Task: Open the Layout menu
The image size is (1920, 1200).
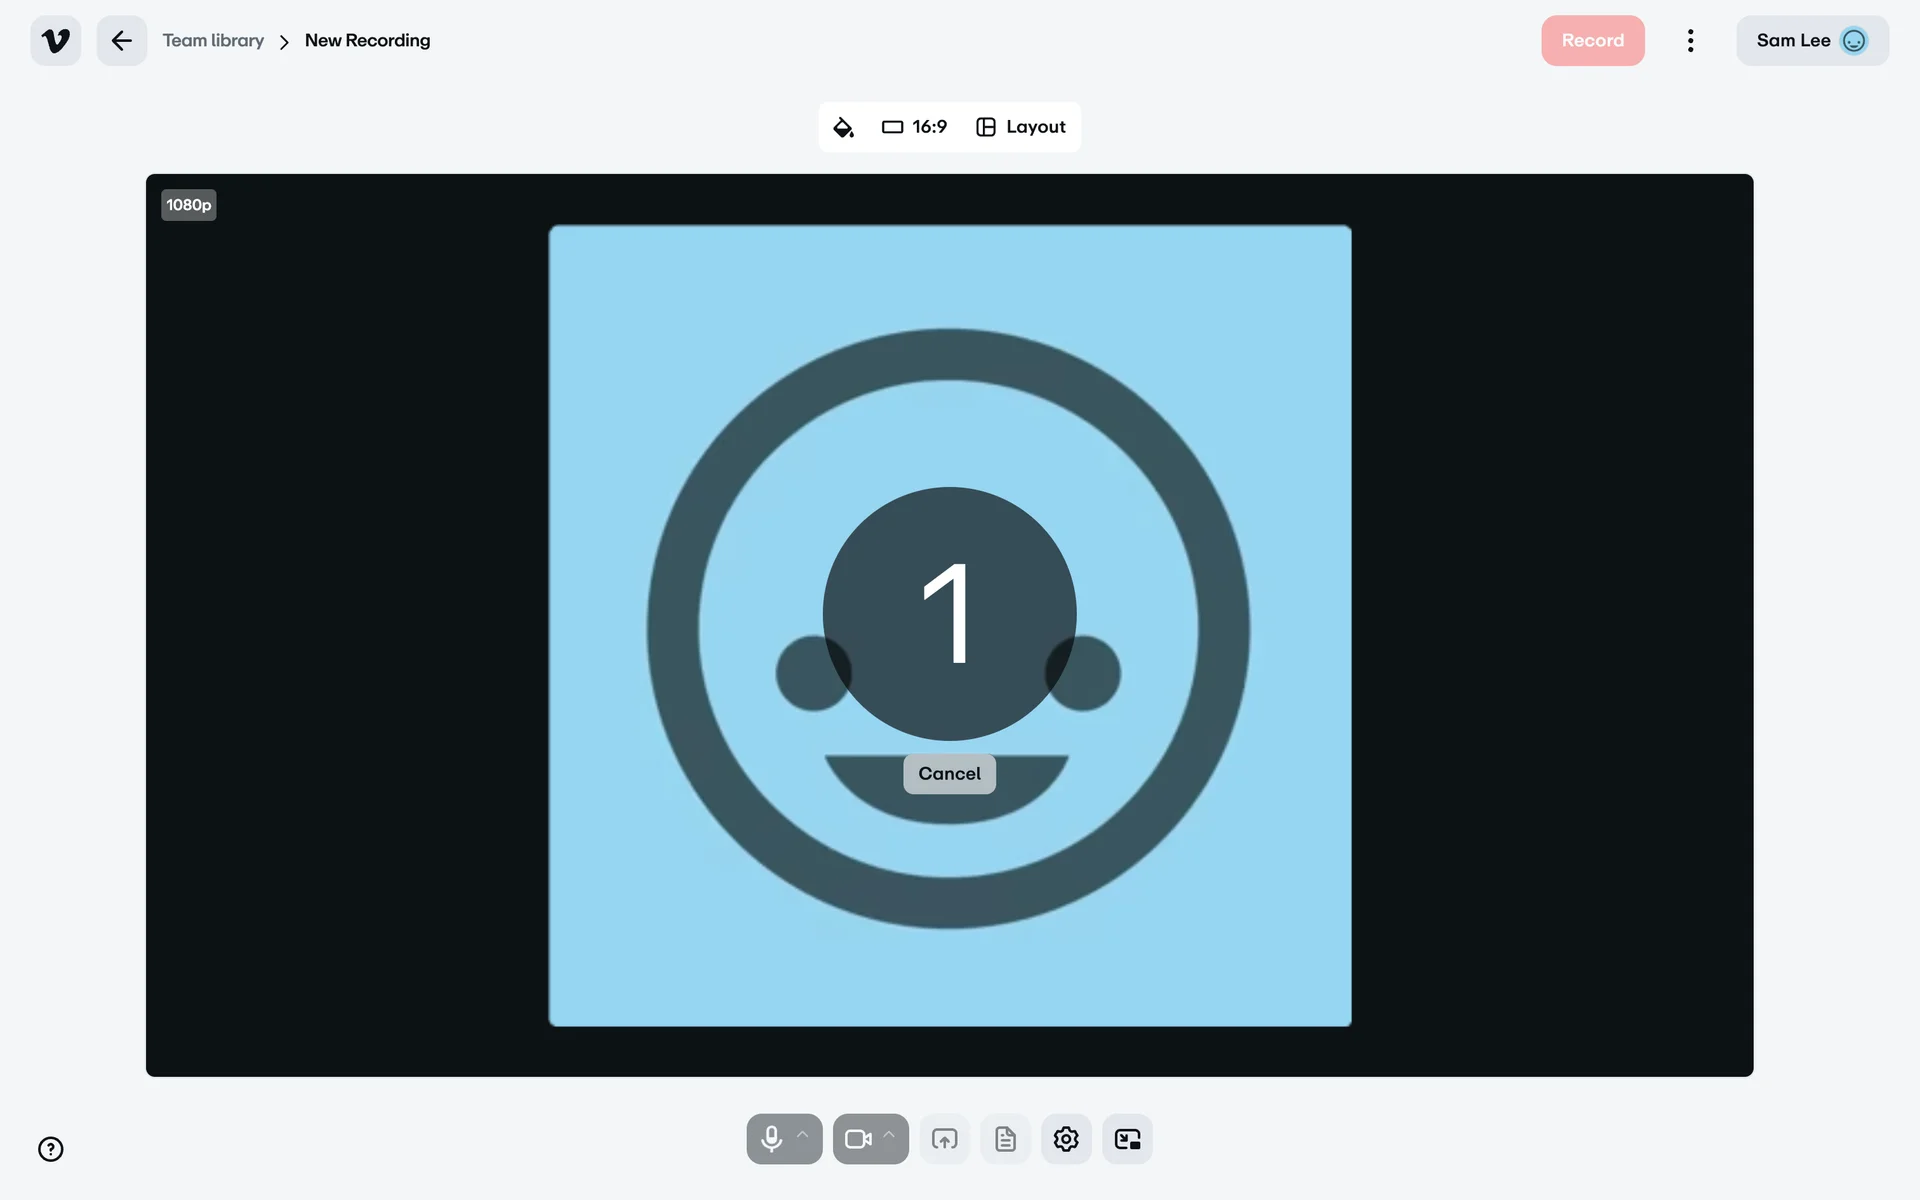Action: click(x=1021, y=127)
